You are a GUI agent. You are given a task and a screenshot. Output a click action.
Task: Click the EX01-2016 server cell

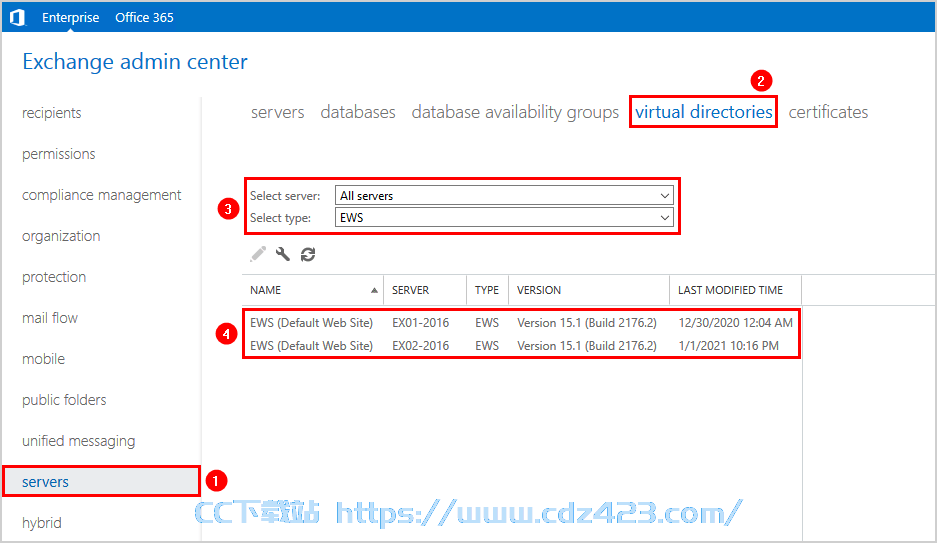[x=420, y=323]
